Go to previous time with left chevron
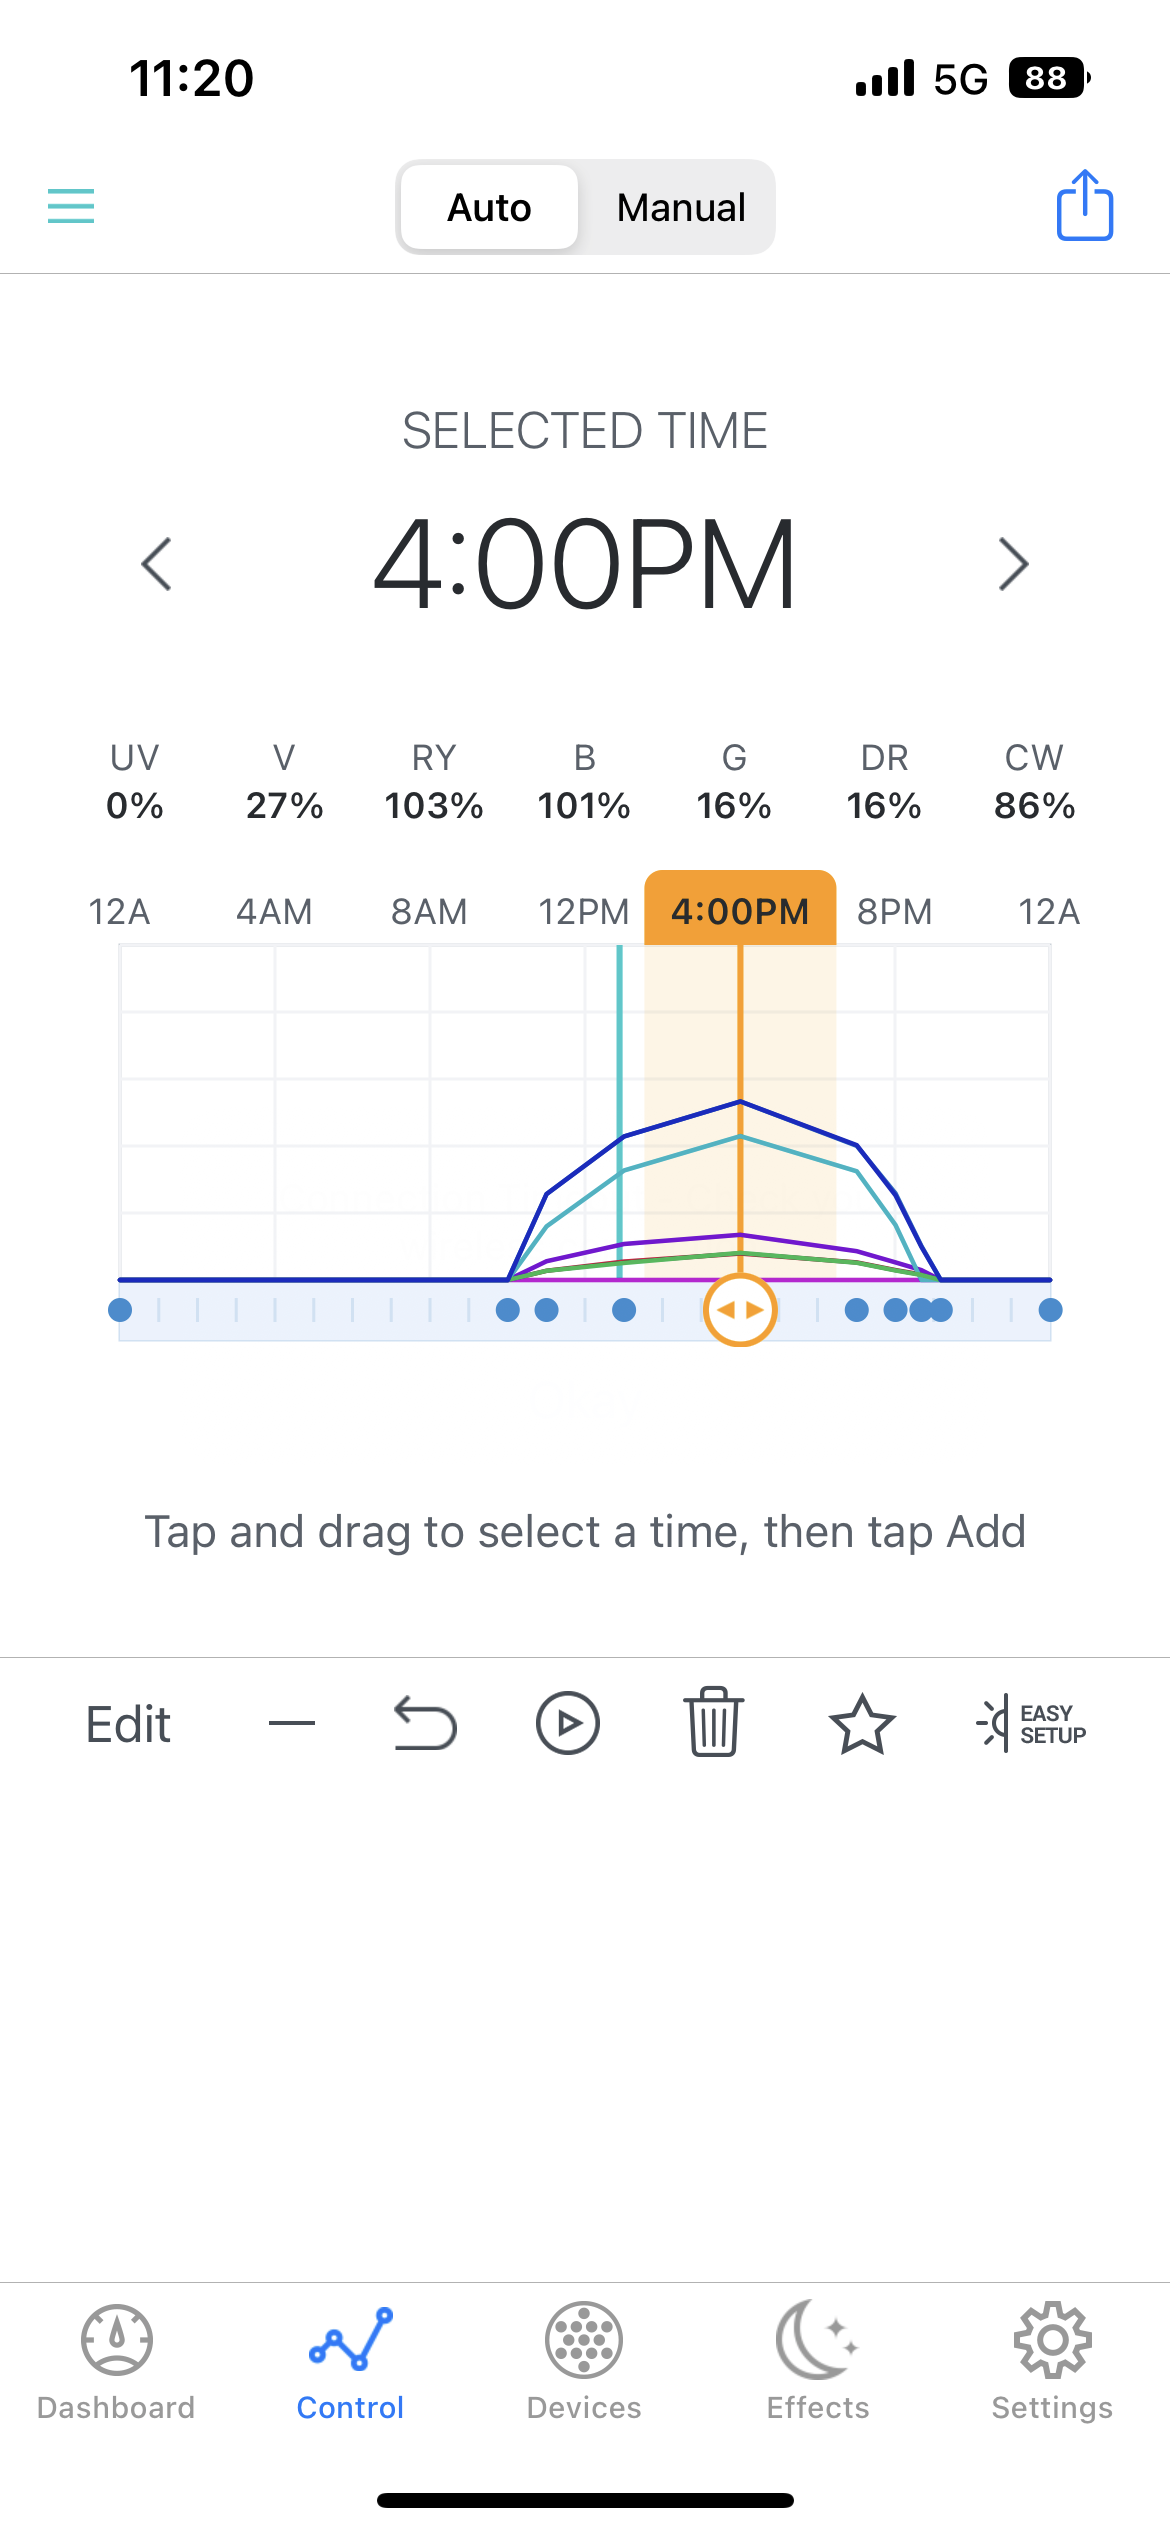 coord(157,564)
